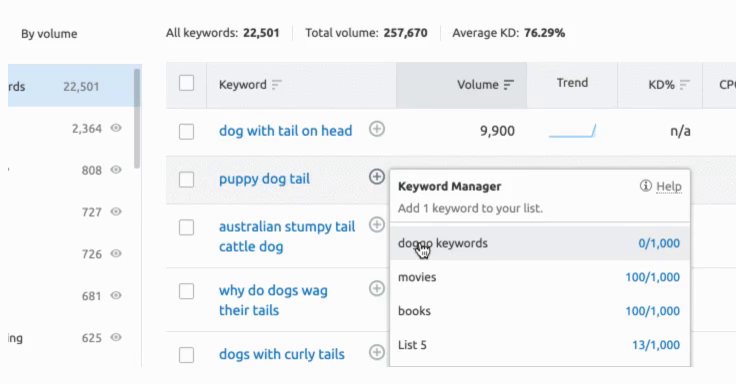Screen dimensions: 736x384
Task: Check the box for 'dog with tail on head'
Action: coord(186,131)
